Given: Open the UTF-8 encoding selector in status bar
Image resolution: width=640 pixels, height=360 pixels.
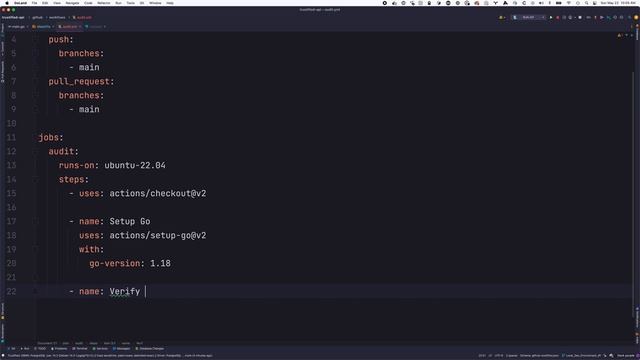Looking at the screenshot, I should click(499, 356).
